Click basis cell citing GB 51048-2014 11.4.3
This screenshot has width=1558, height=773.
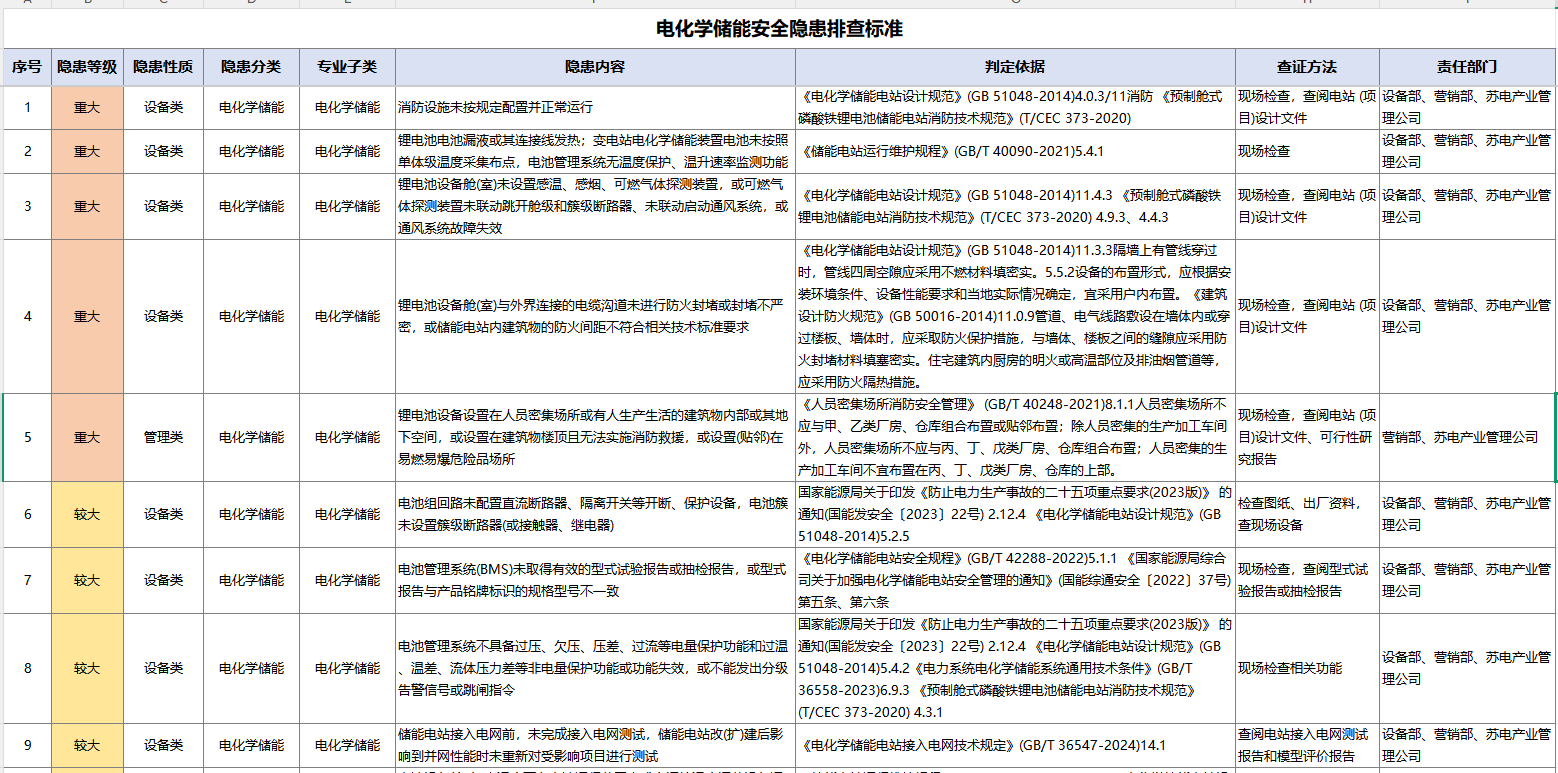(x=1015, y=206)
